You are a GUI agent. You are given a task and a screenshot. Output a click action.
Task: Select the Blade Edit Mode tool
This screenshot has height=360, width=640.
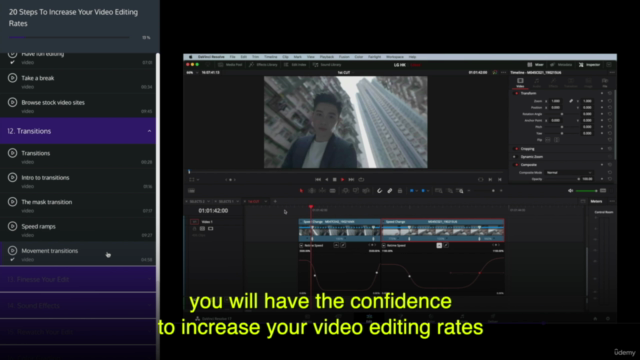[333, 191]
